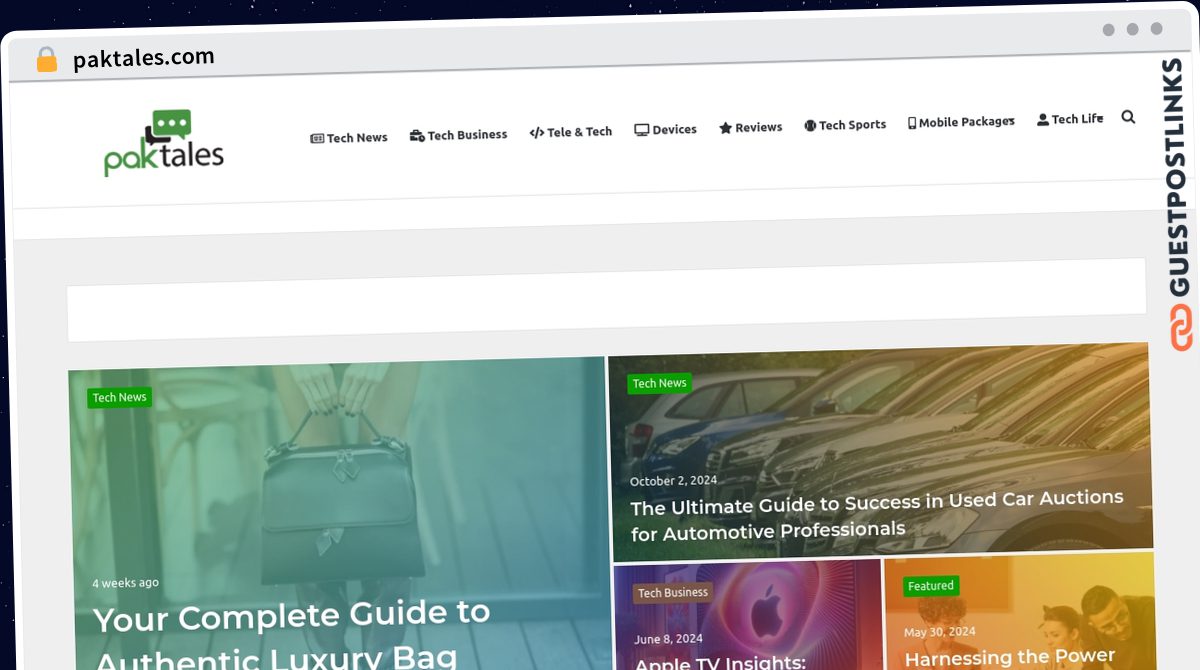The width and height of the screenshot is (1200, 670).
Task: Read Your Complete Guide to Authentic Luxury Bag
Action: point(292,635)
